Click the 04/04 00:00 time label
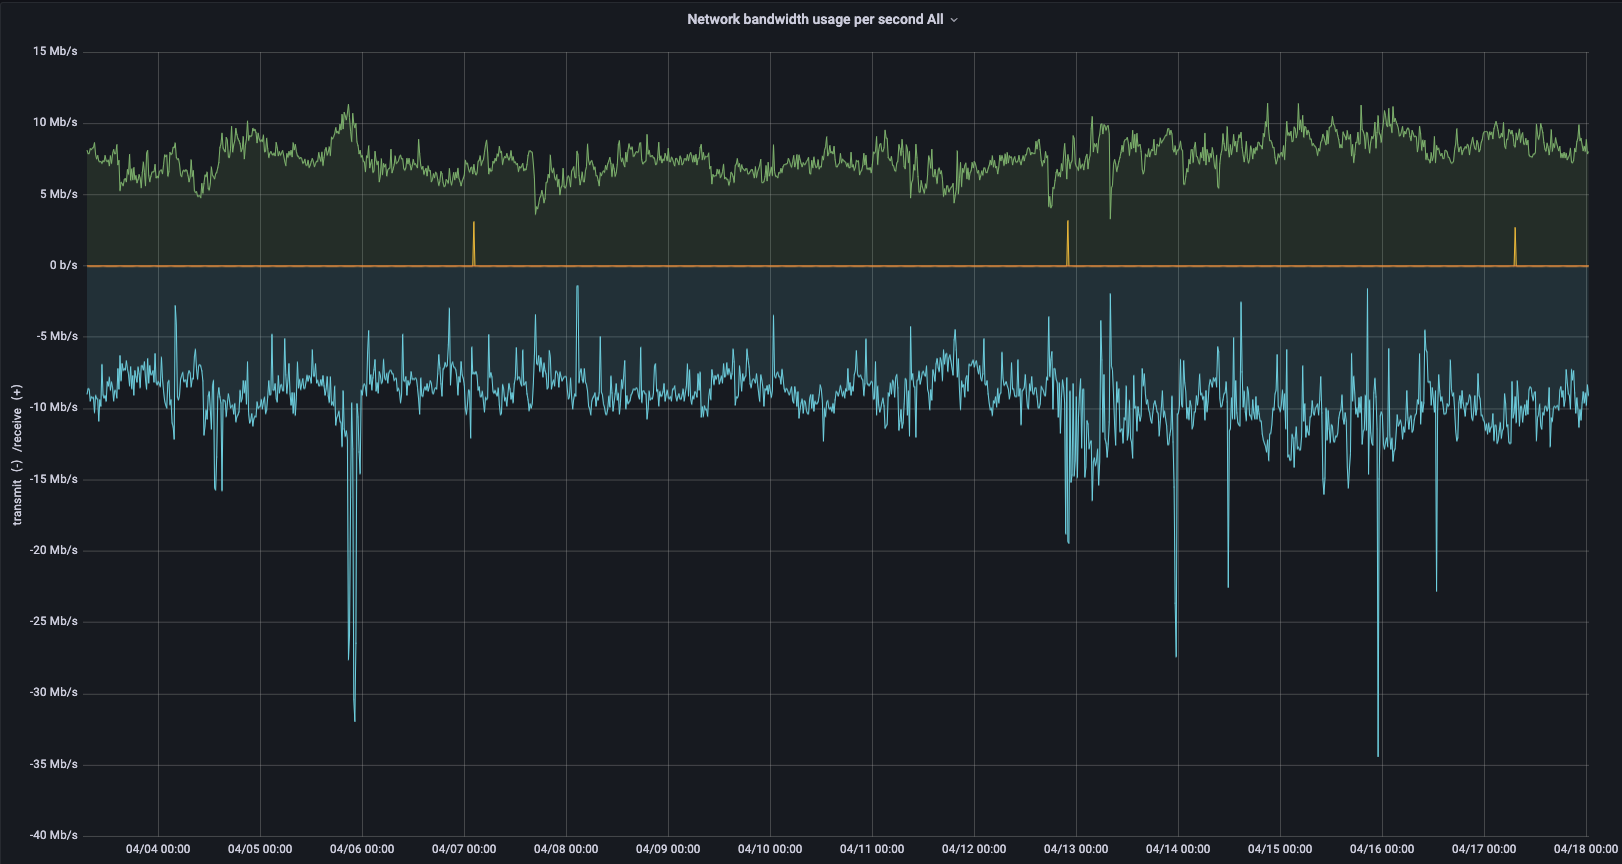1622x864 pixels. point(158,849)
